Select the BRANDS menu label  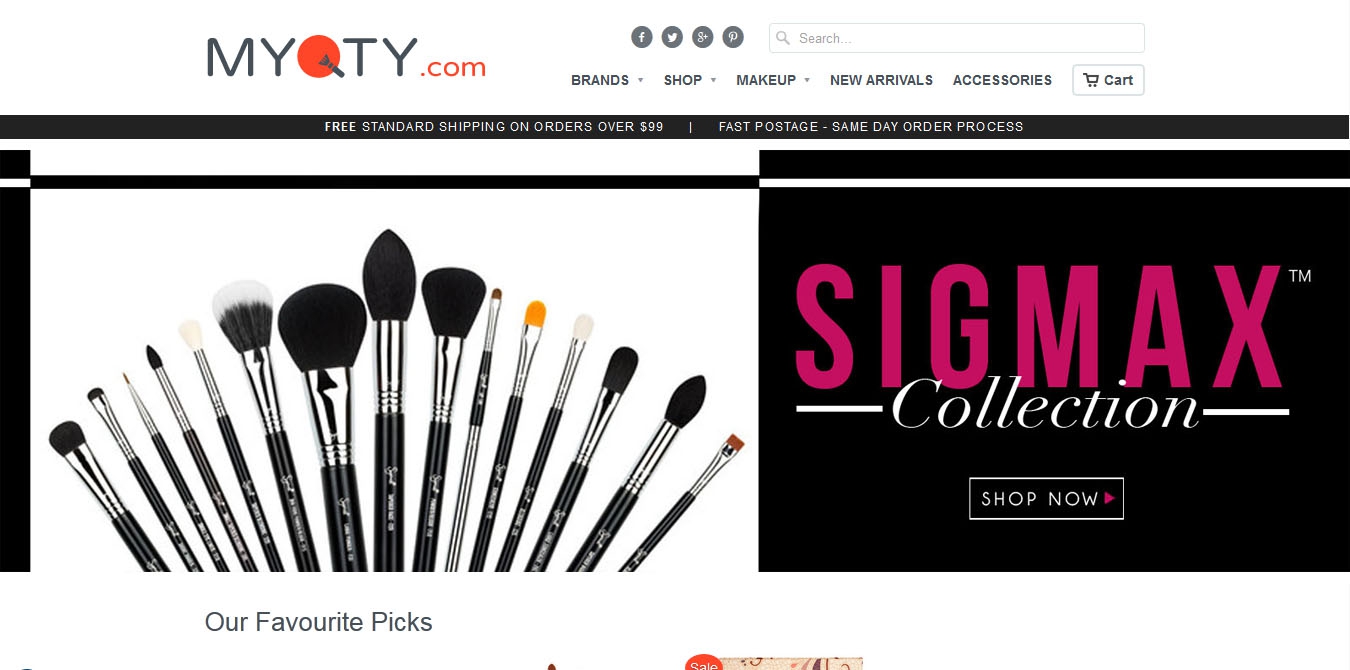(x=600, y=80)
